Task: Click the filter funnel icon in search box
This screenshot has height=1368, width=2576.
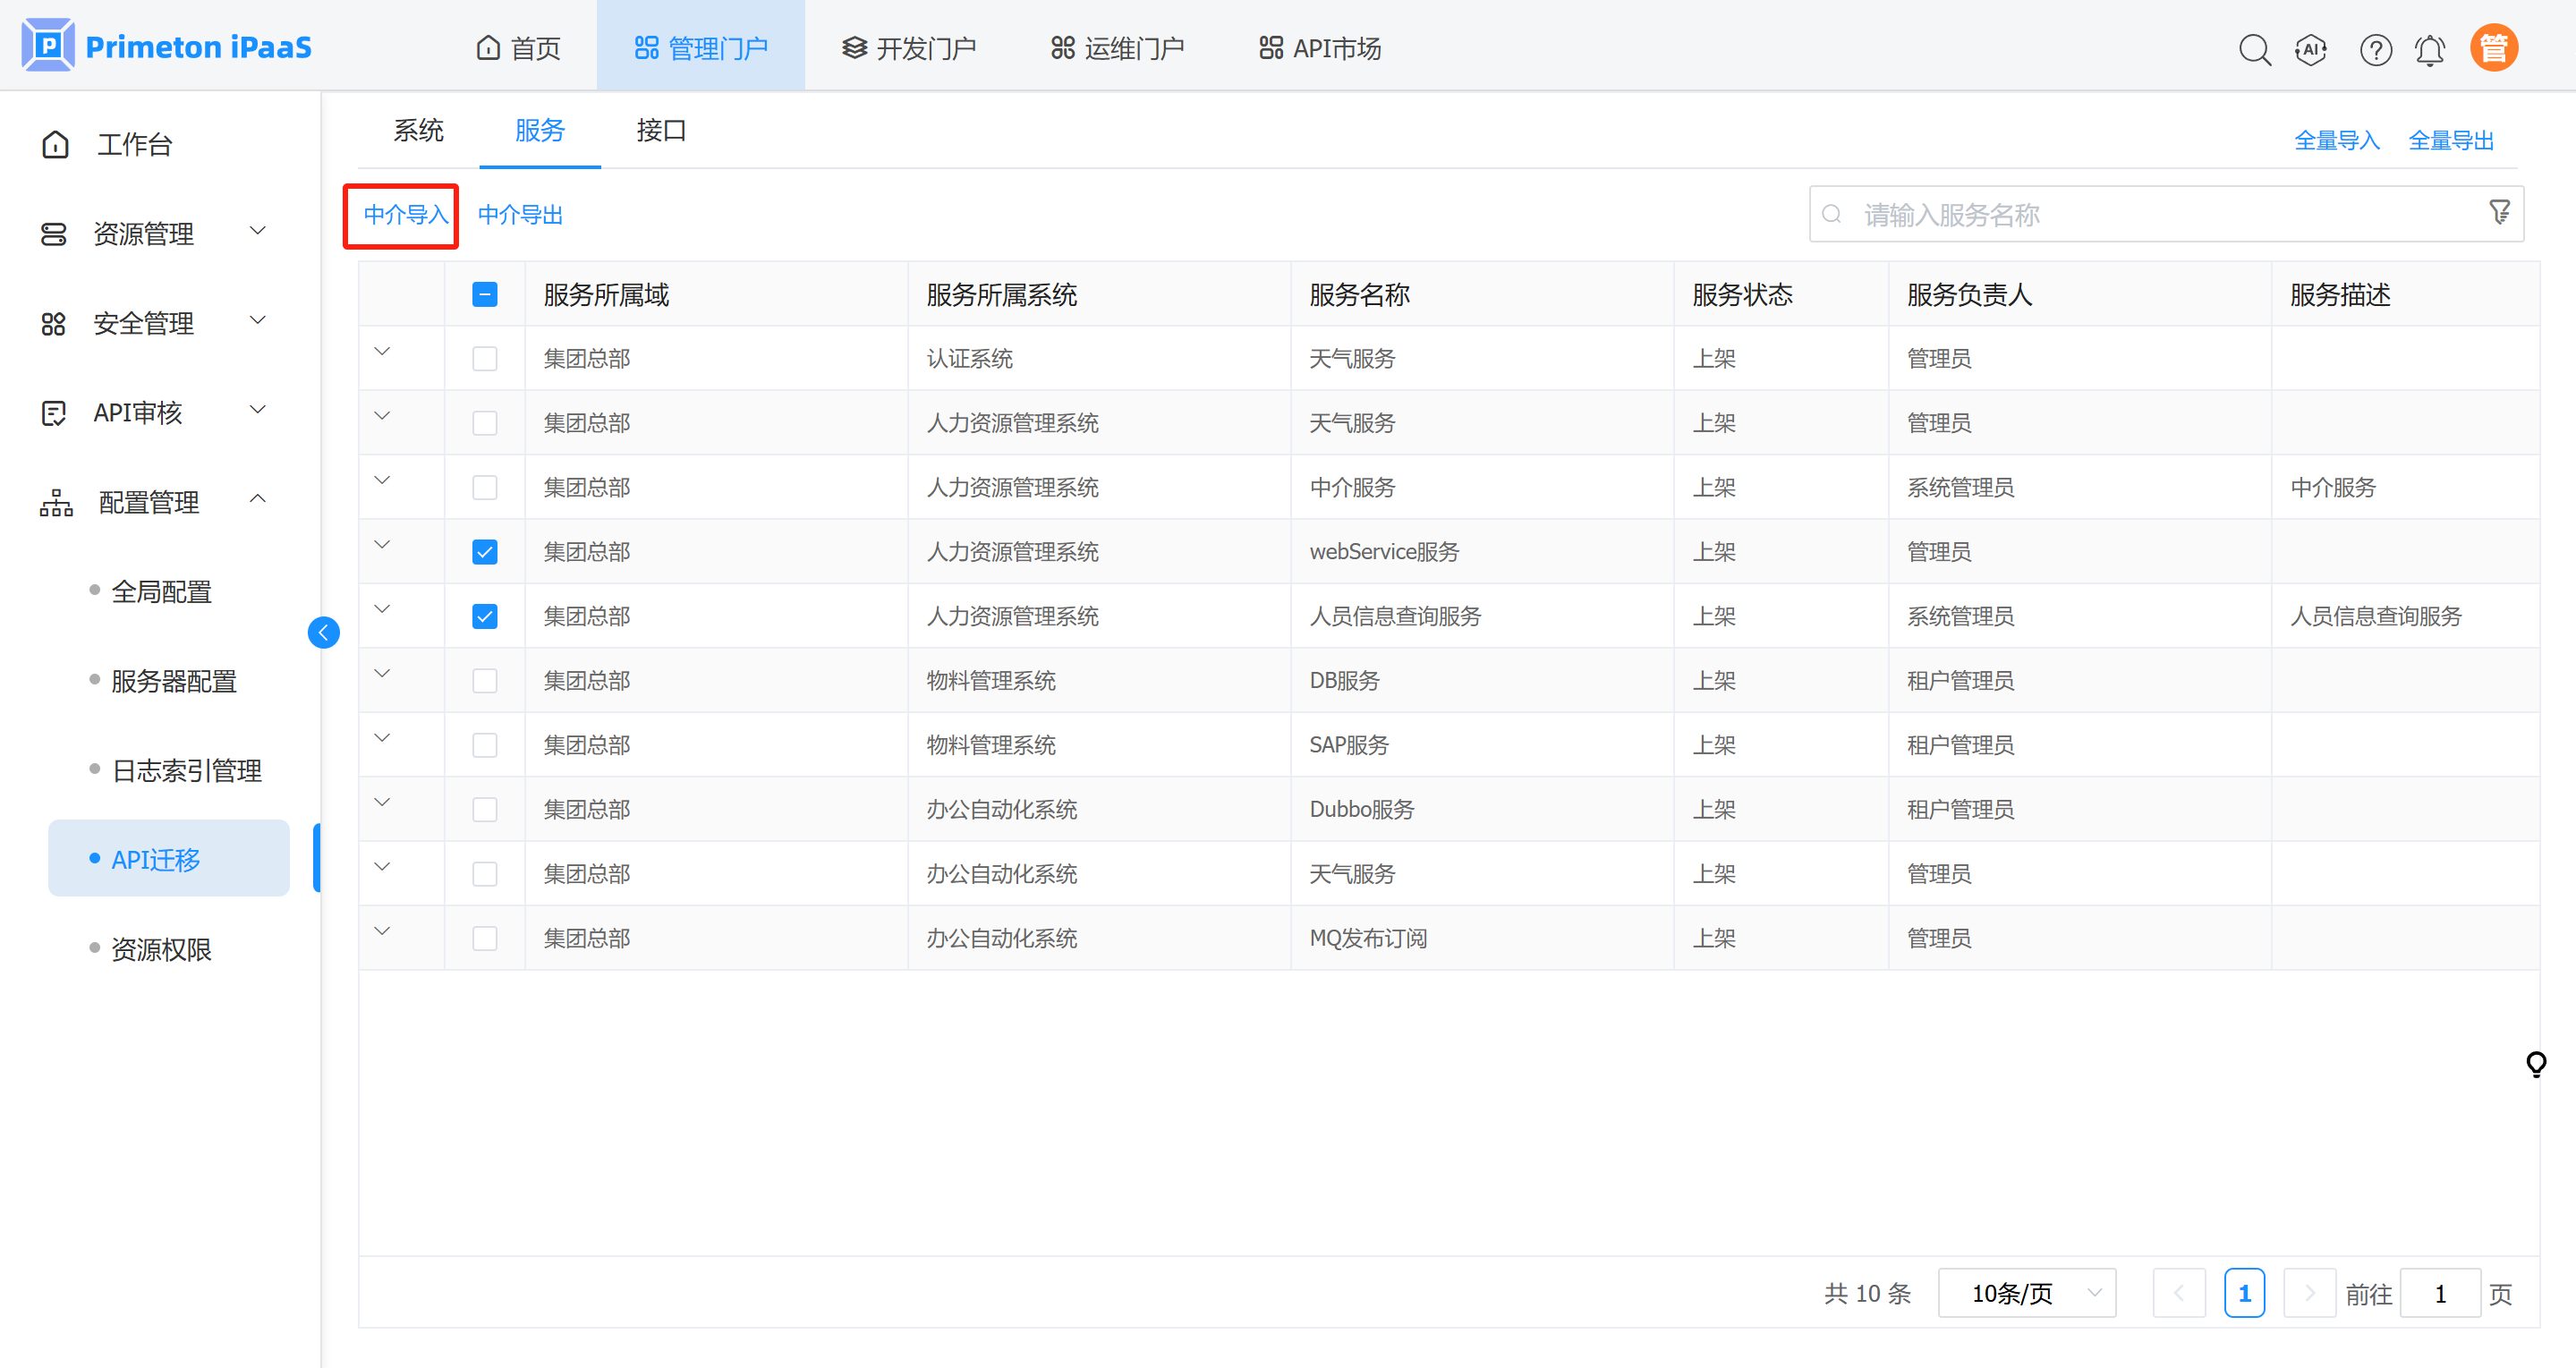Action: tap(2499, 212)
